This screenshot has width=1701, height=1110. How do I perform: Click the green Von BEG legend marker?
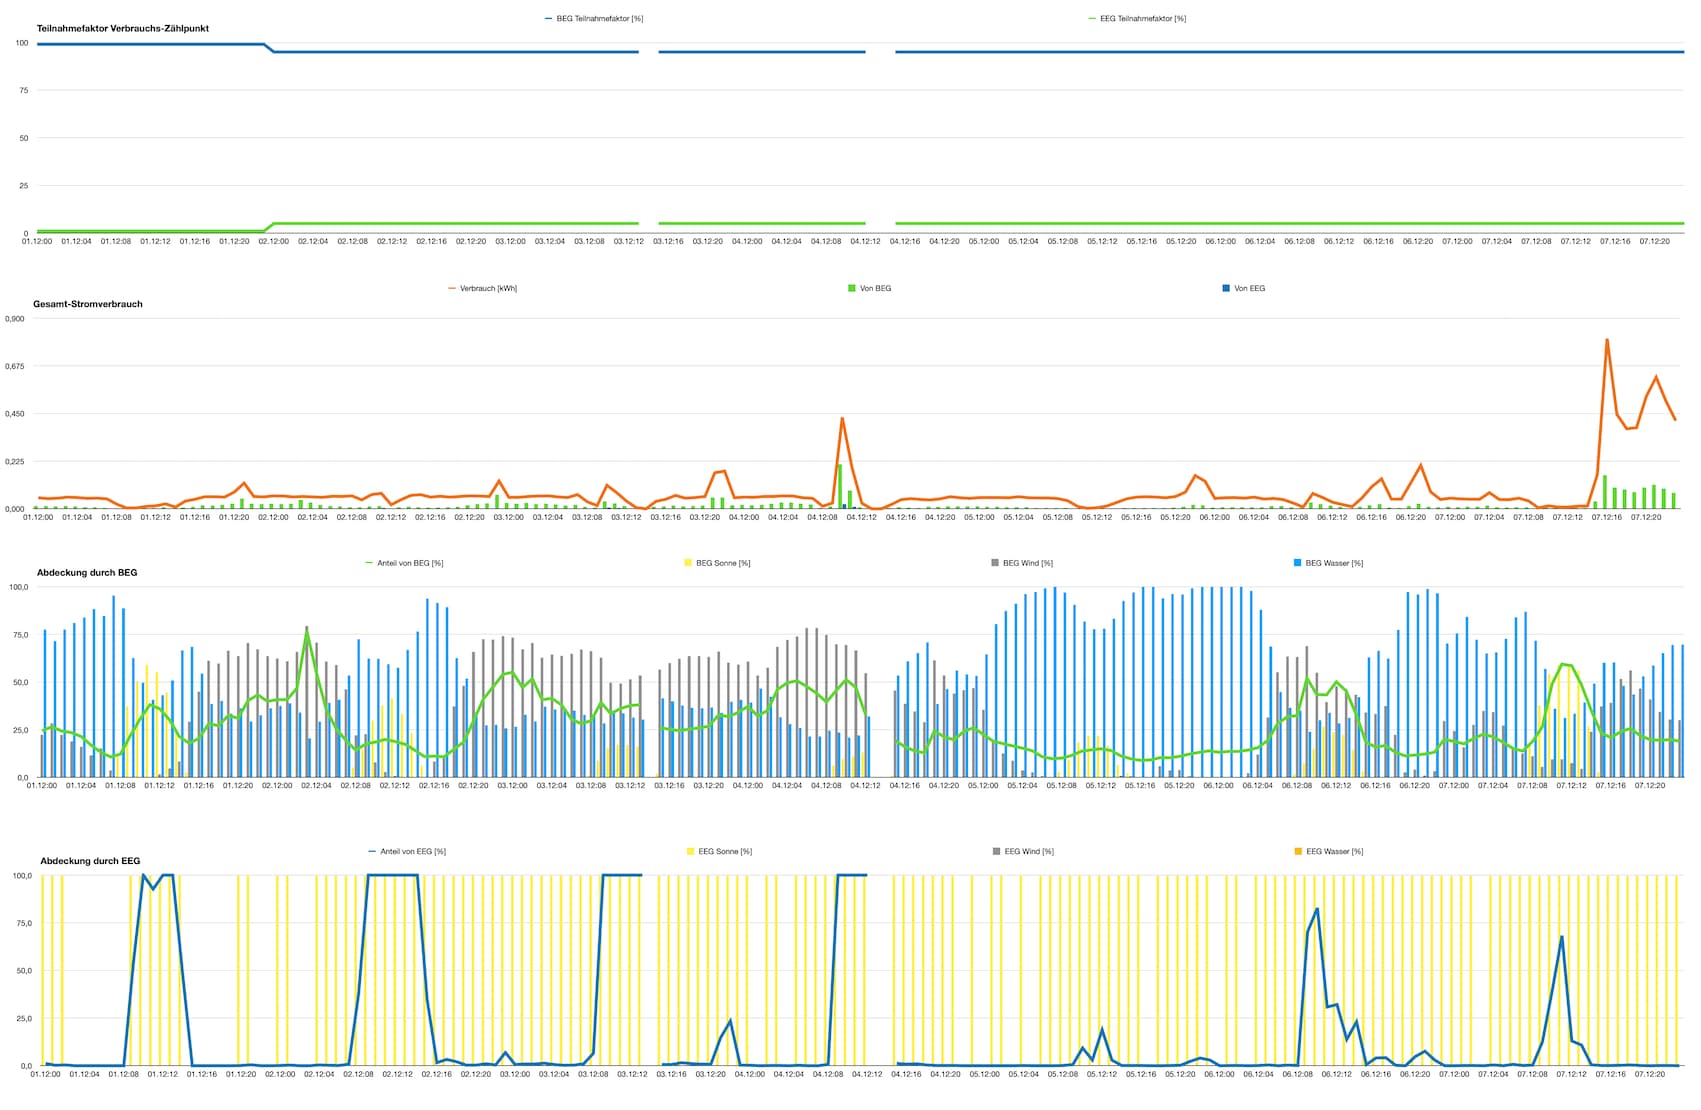(852, 288)
